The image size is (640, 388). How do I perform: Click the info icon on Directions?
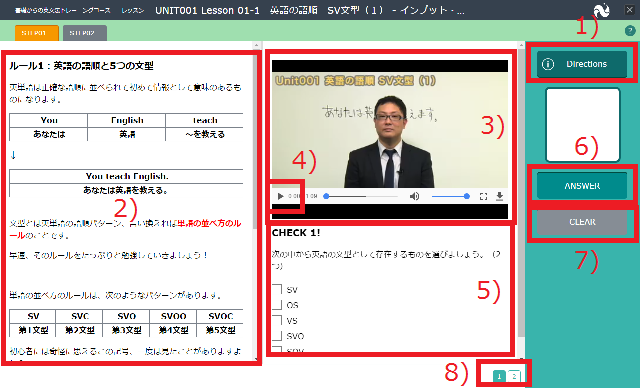pyautogui.click(x=548, y=64)
